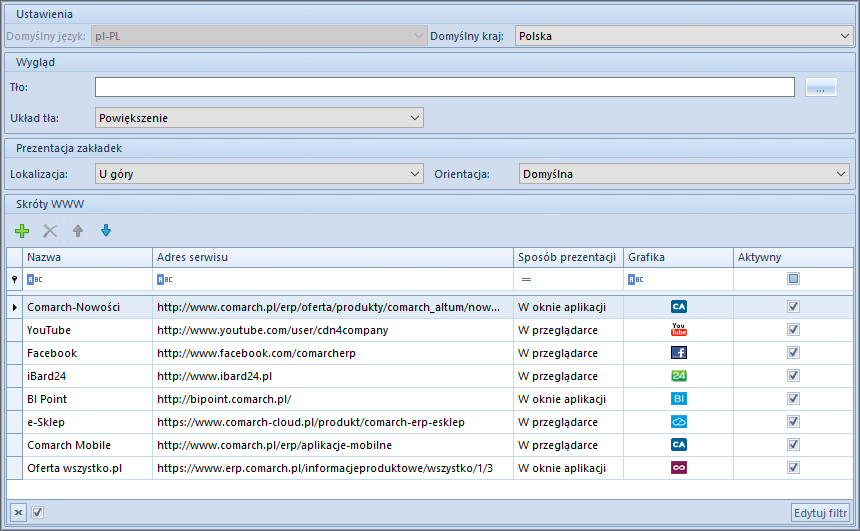The width and height of the screenshot is (860, 531).
Task: Toggle the Aktywny filter row checkbox
Action: pyautogui.click(x=793, y=279)
